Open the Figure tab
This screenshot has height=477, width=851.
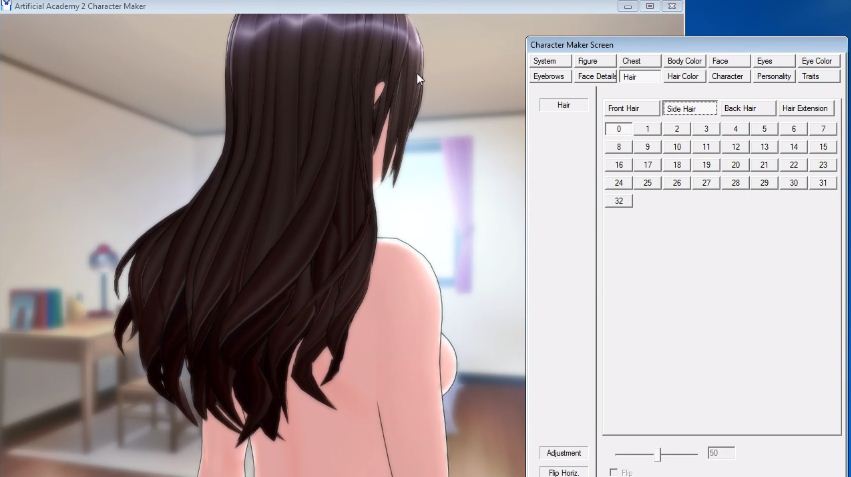pos(595,61)
